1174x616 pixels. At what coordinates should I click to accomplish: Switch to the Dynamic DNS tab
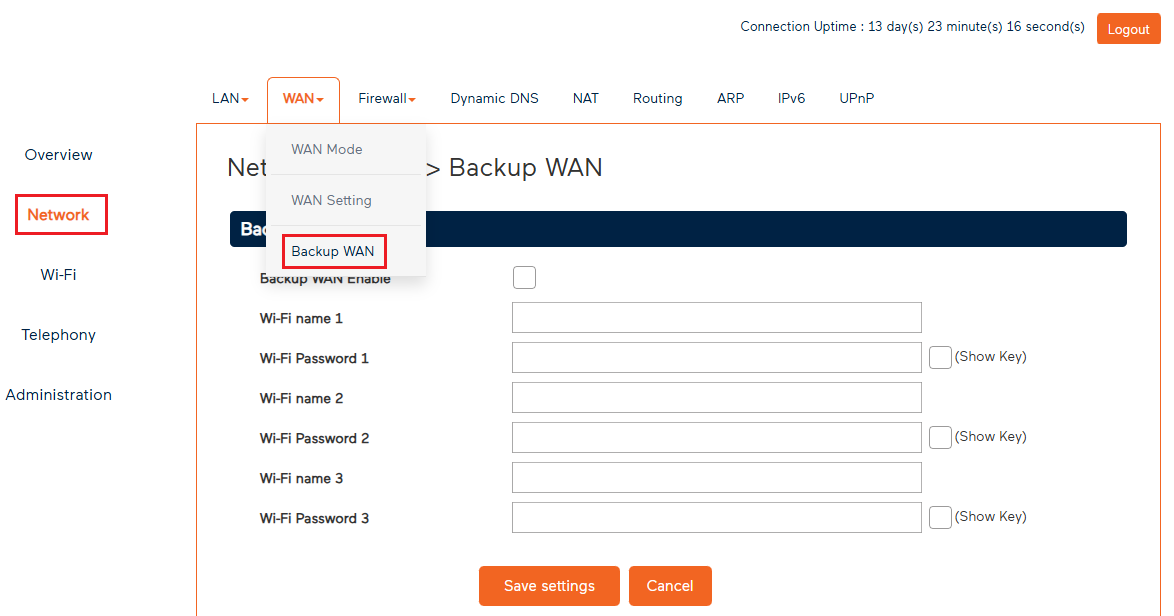click(x=494, y=98)
